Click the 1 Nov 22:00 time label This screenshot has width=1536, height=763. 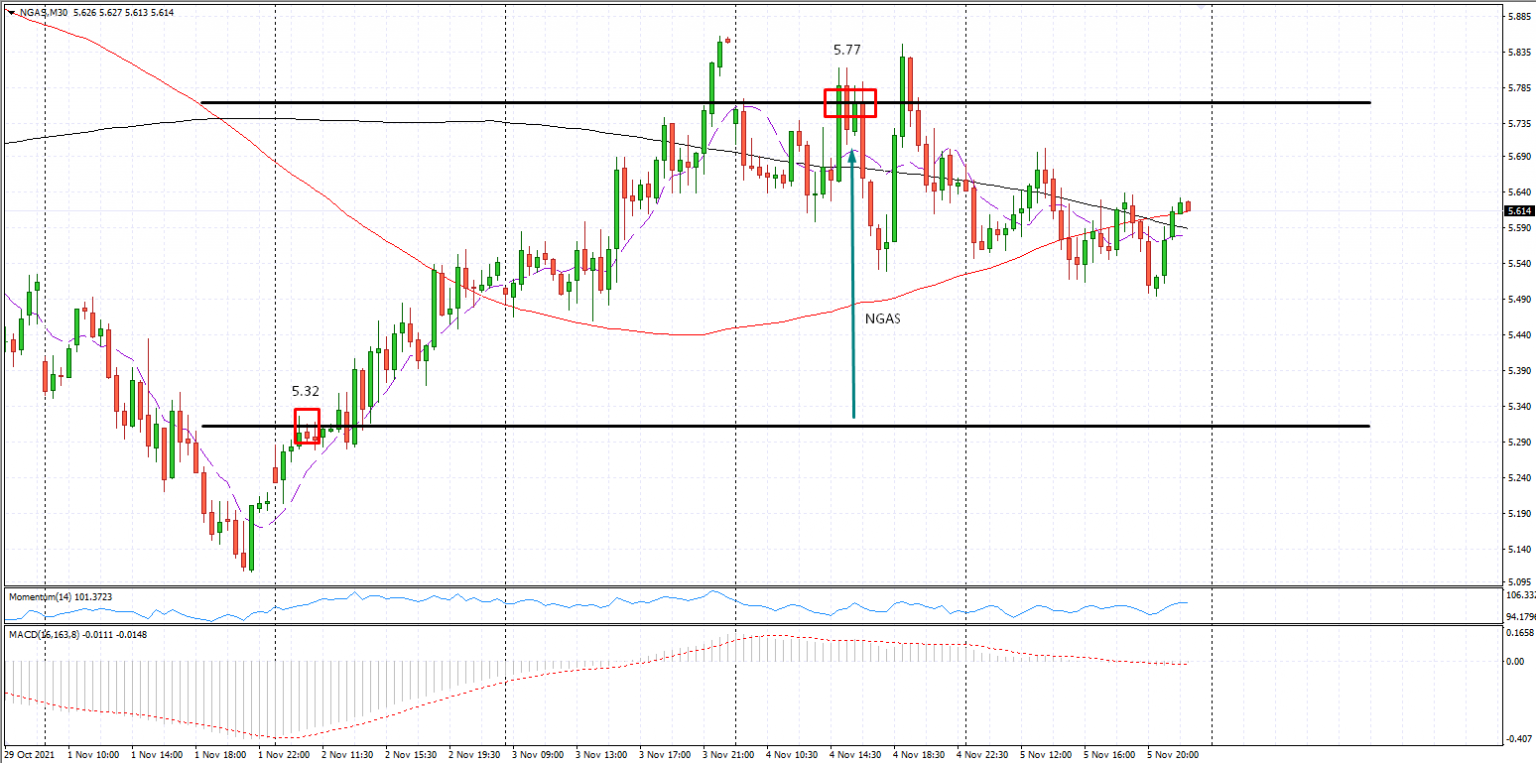coord(285,755)
